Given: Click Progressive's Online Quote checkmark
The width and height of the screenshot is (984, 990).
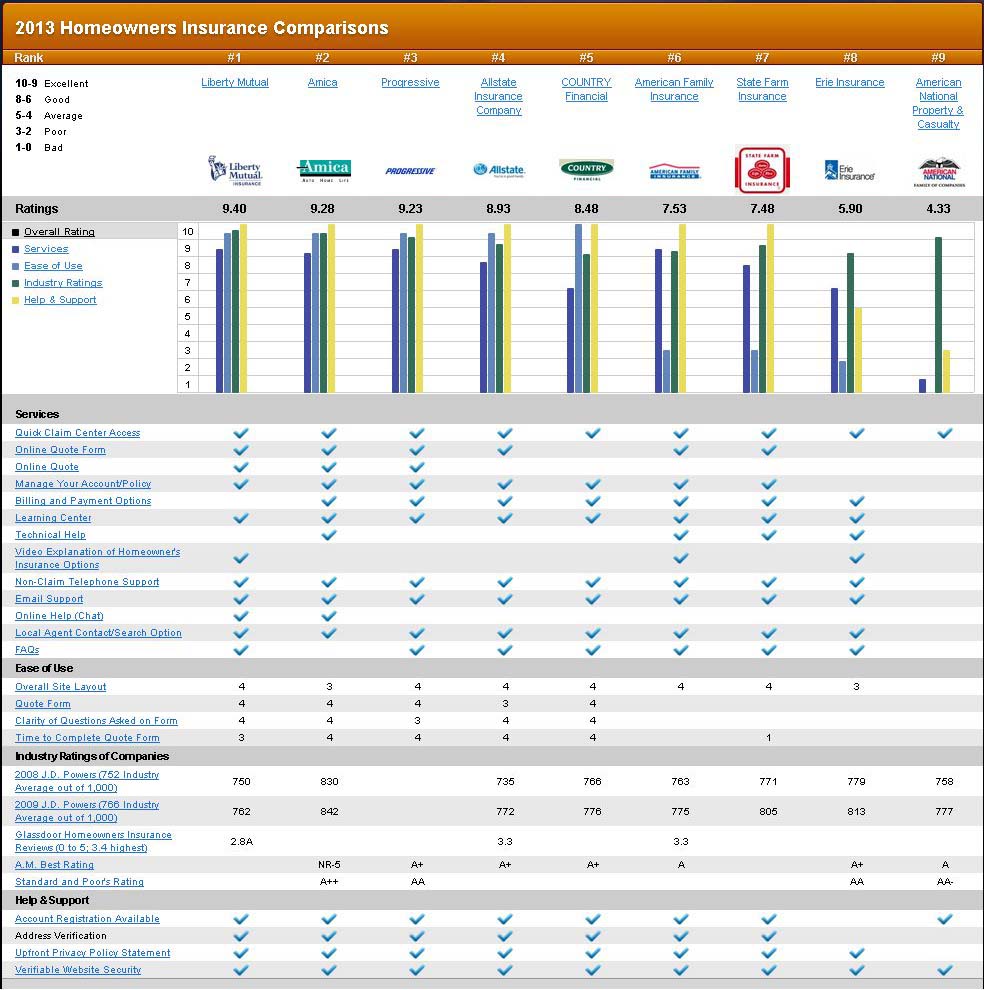Looking at the screenshot, I should point(416,467).
